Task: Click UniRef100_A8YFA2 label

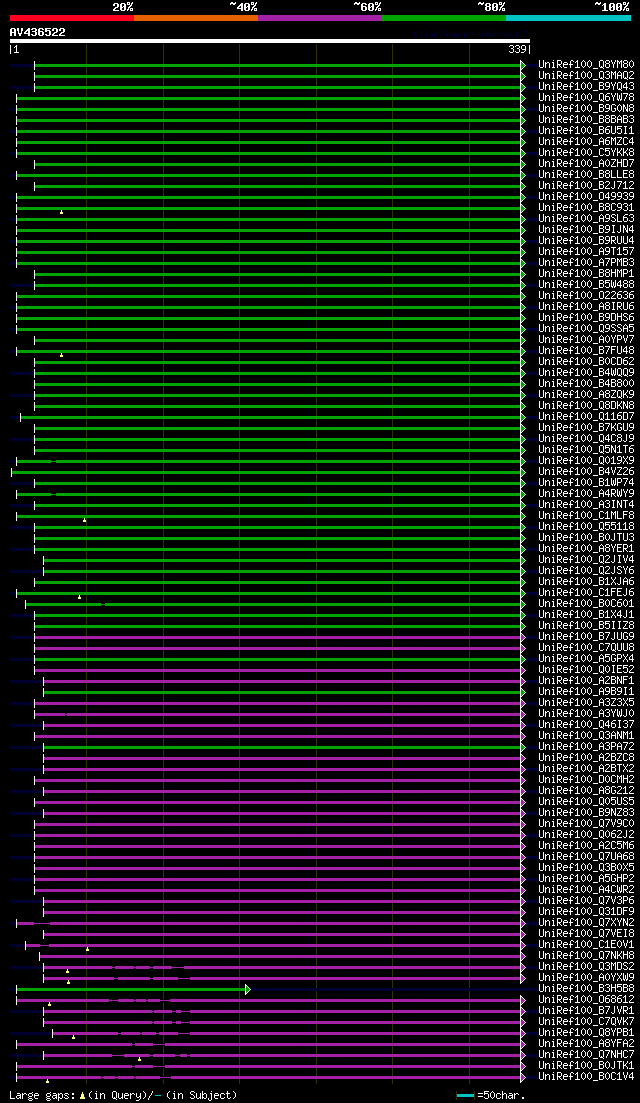Action: [x=586, y=1044]
